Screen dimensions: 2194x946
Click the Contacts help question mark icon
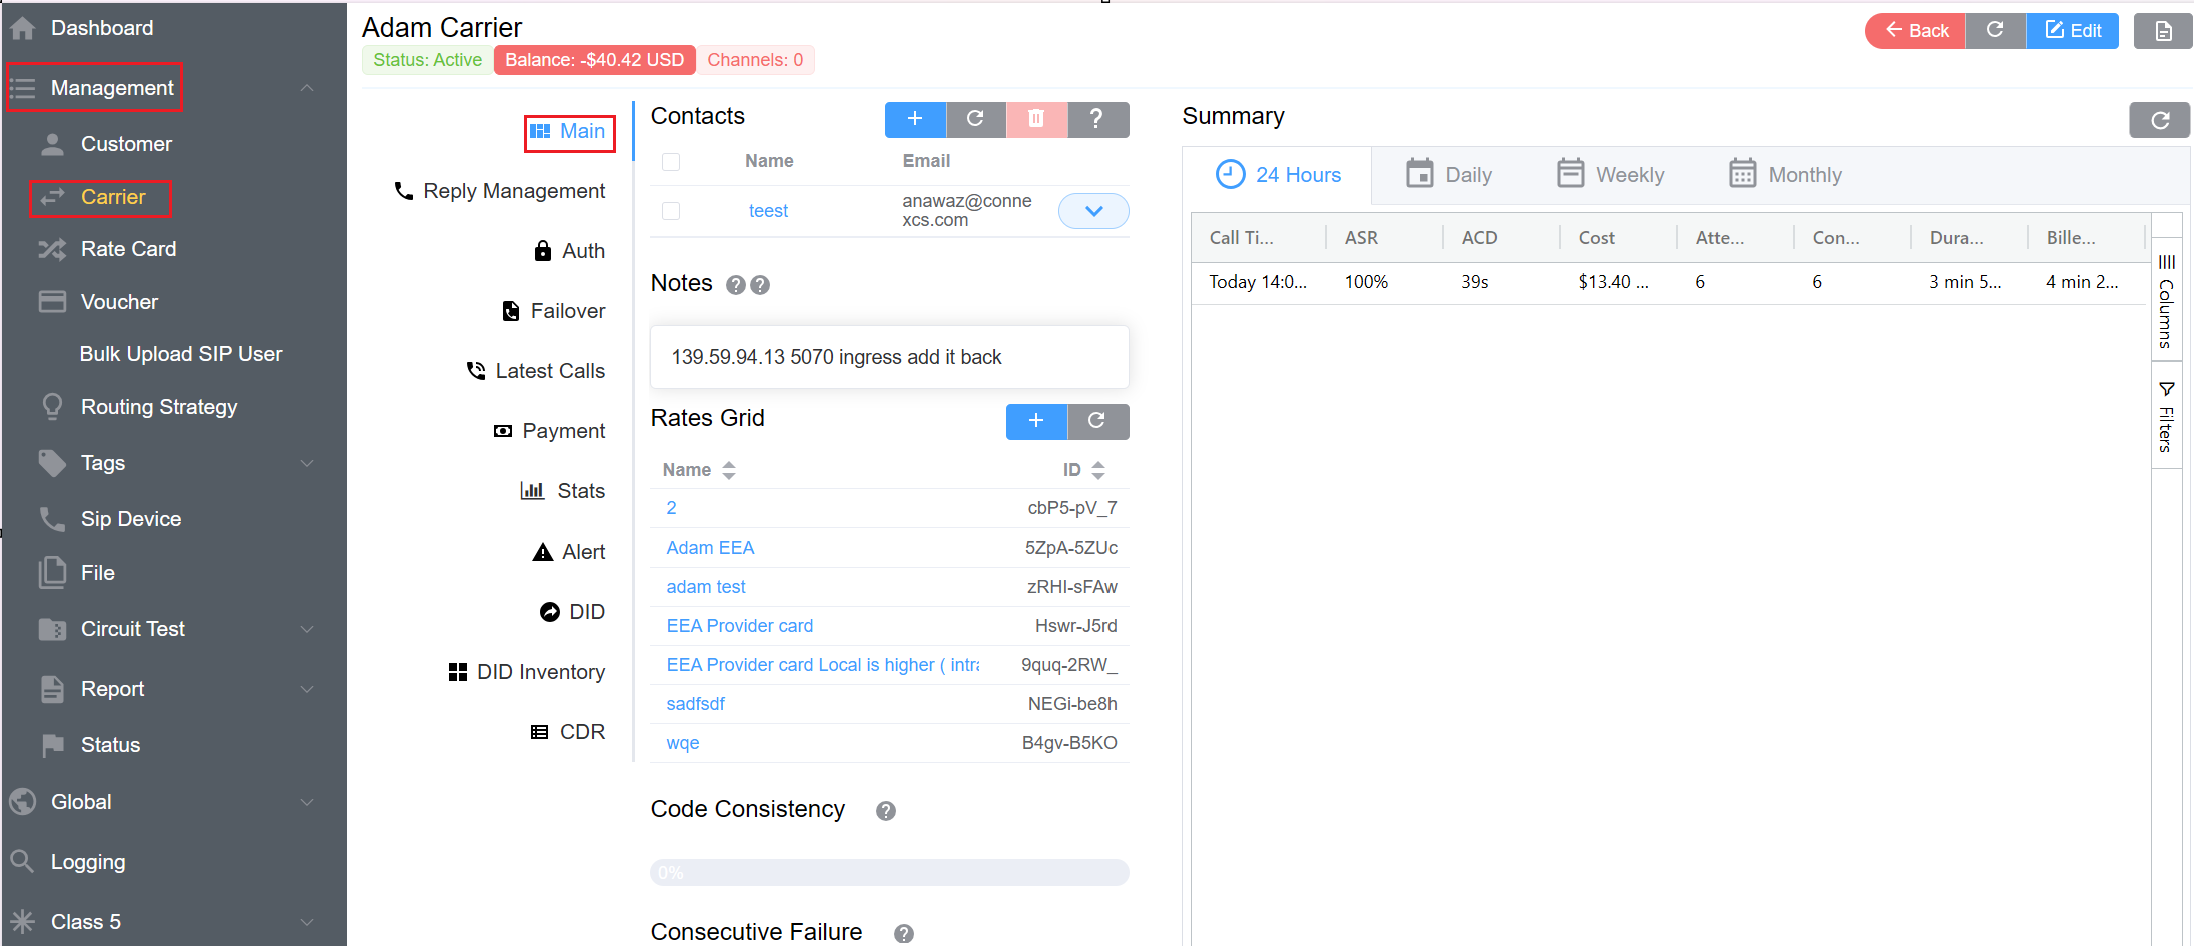tap(1097, 119)
